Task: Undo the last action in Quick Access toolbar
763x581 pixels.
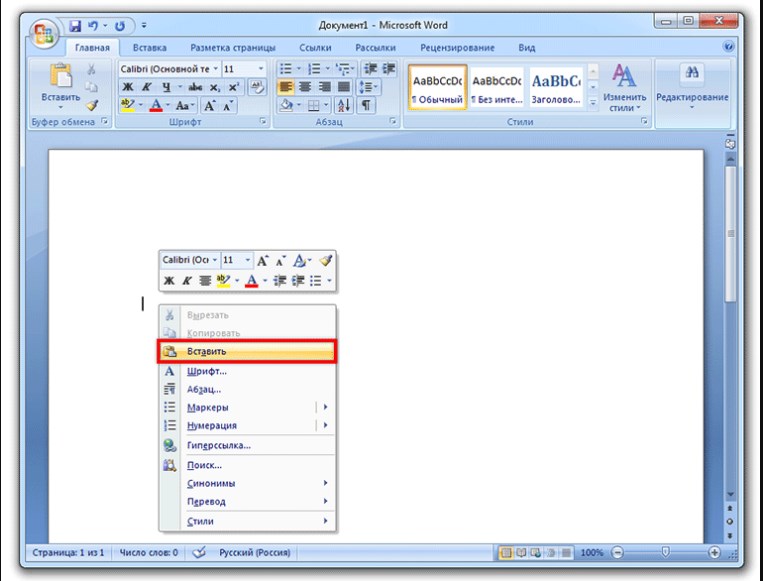Action: 93,25
